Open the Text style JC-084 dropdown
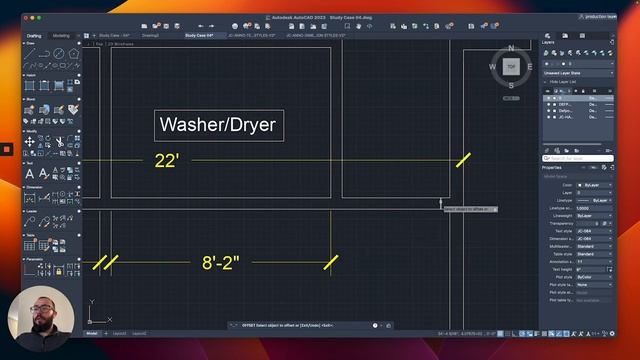The image size is (640, 360). [x=594, y=231]
